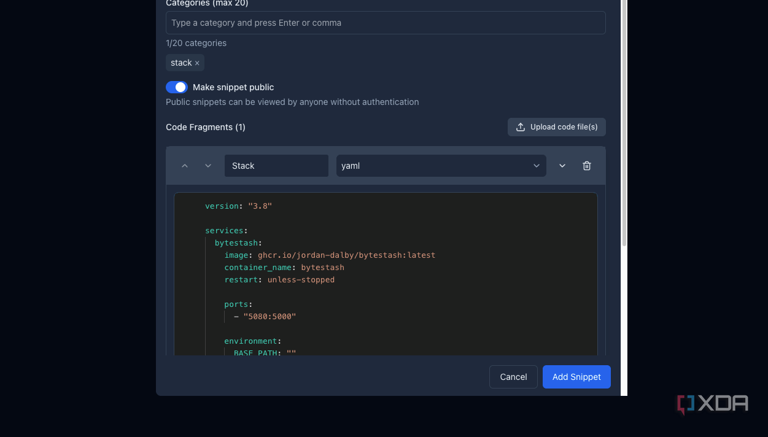Collapse the code fragment with chevron
This screenshot has width=768, height=437.
(562, 166)
